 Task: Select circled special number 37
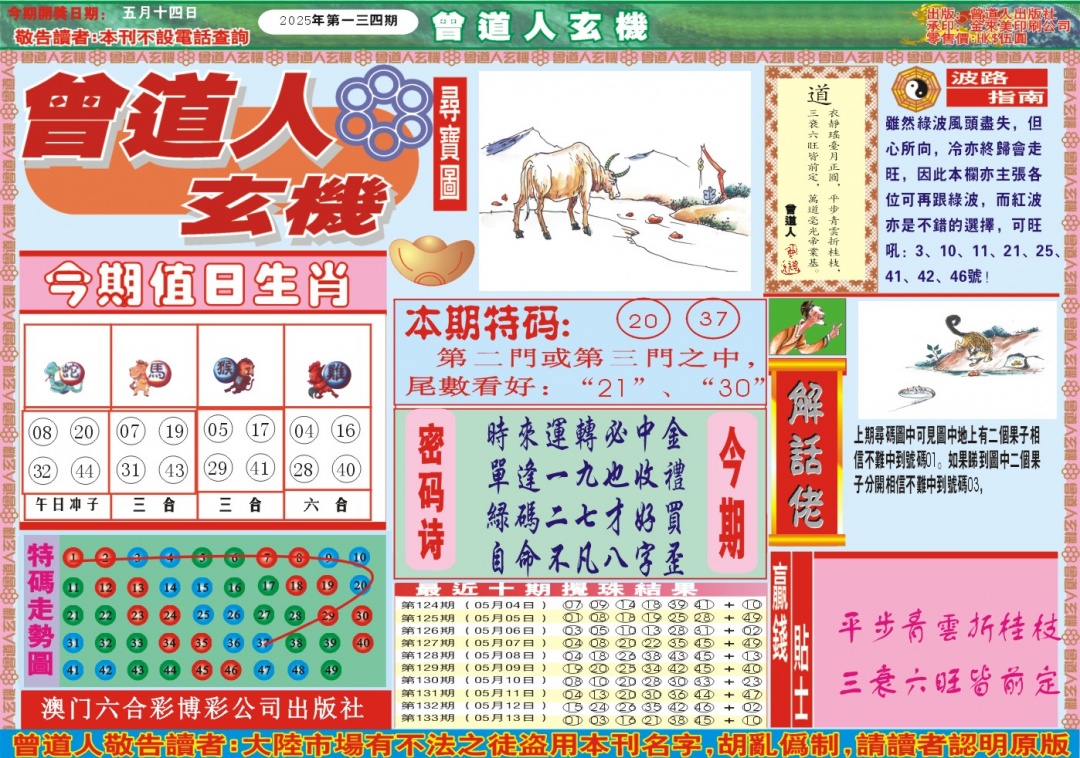[x=713, y=320]
